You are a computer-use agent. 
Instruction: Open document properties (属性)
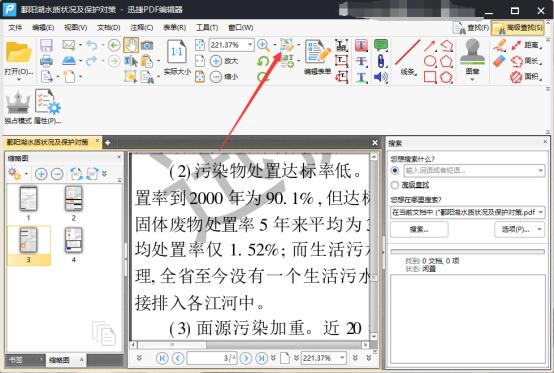click(47, 107)
